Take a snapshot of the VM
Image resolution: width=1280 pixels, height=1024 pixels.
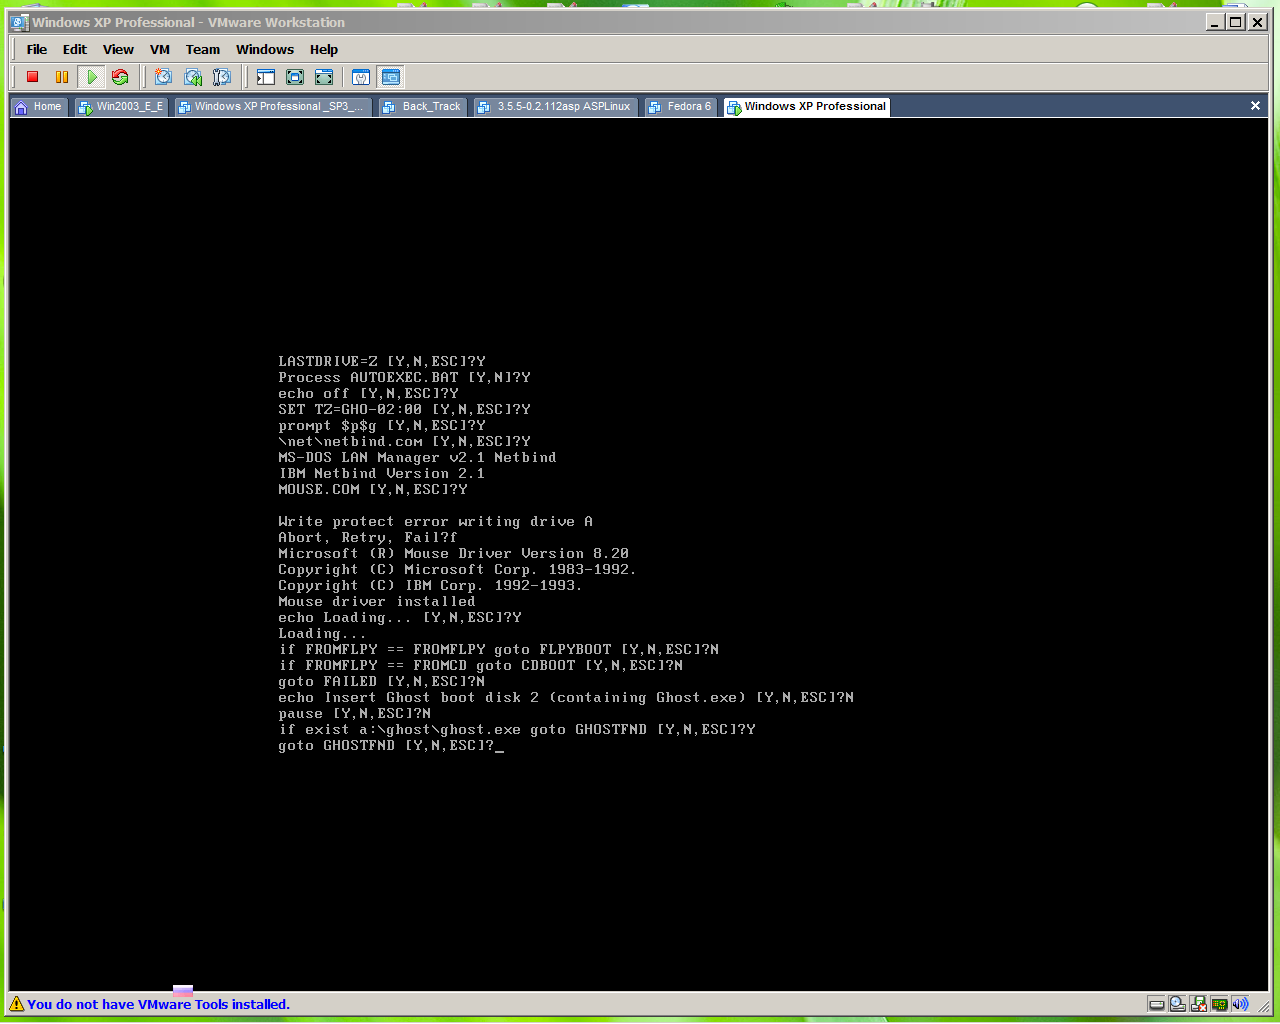[164, 77]
